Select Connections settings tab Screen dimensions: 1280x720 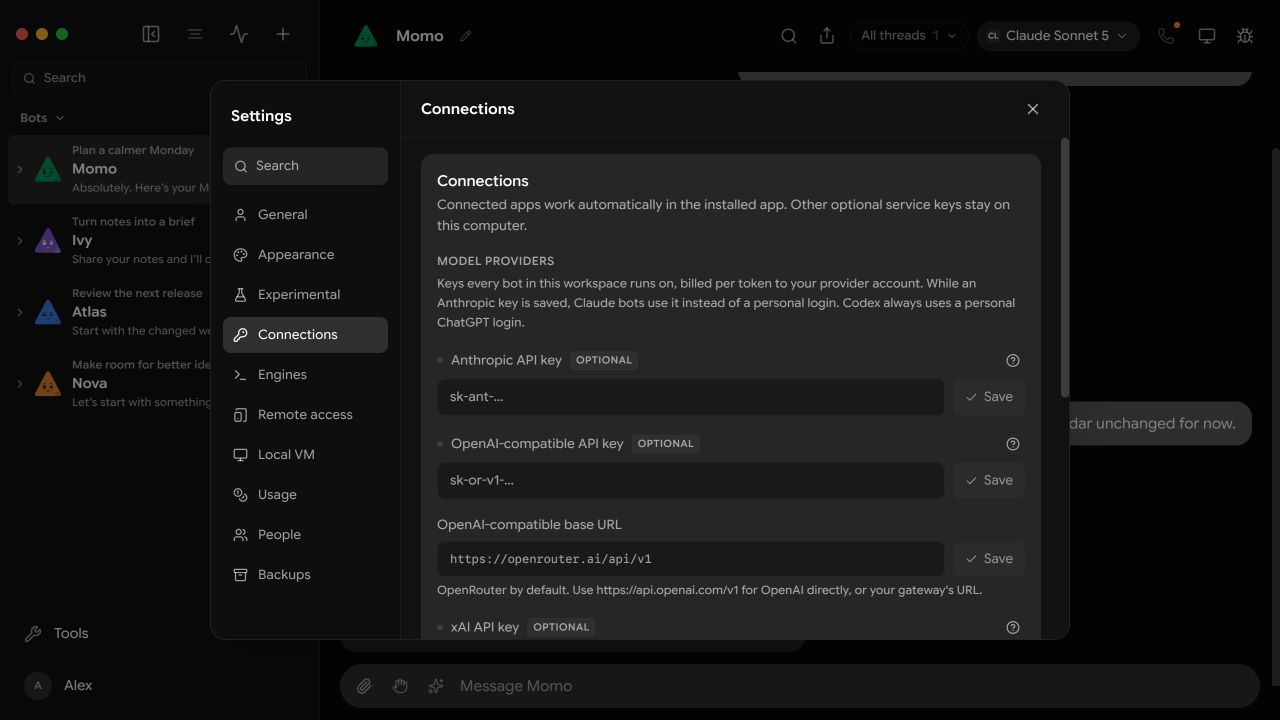(305, 334)
